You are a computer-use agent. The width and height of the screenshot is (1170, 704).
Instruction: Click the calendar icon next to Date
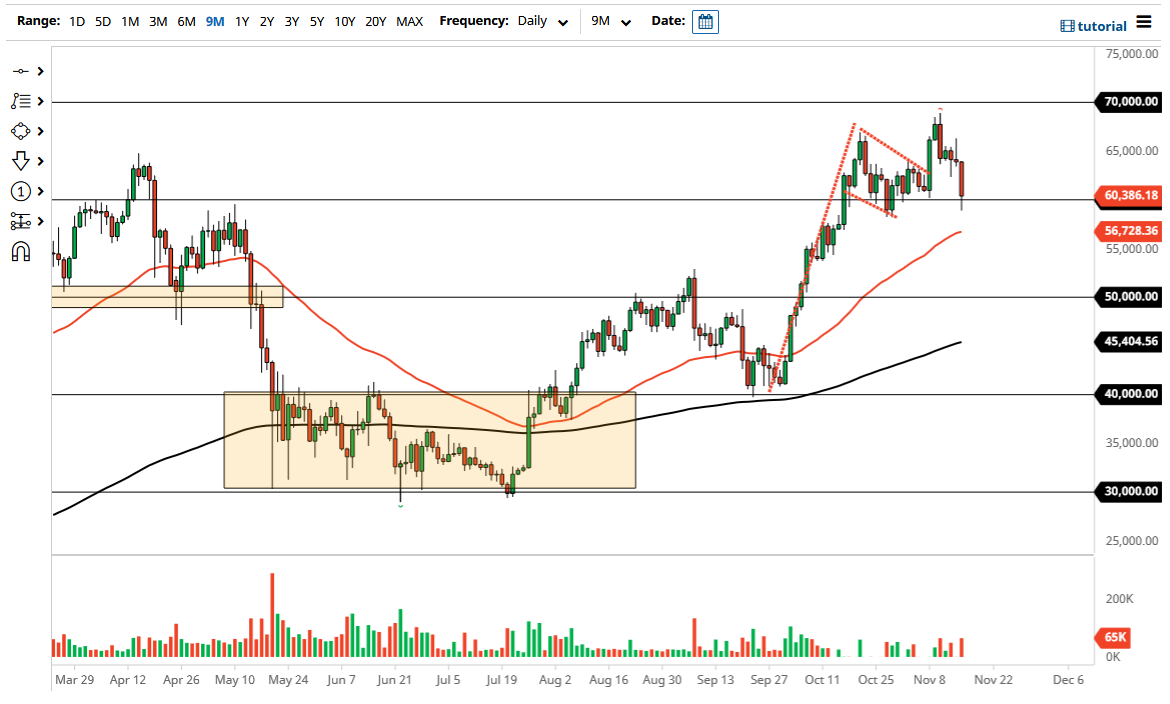coord(705,21)
